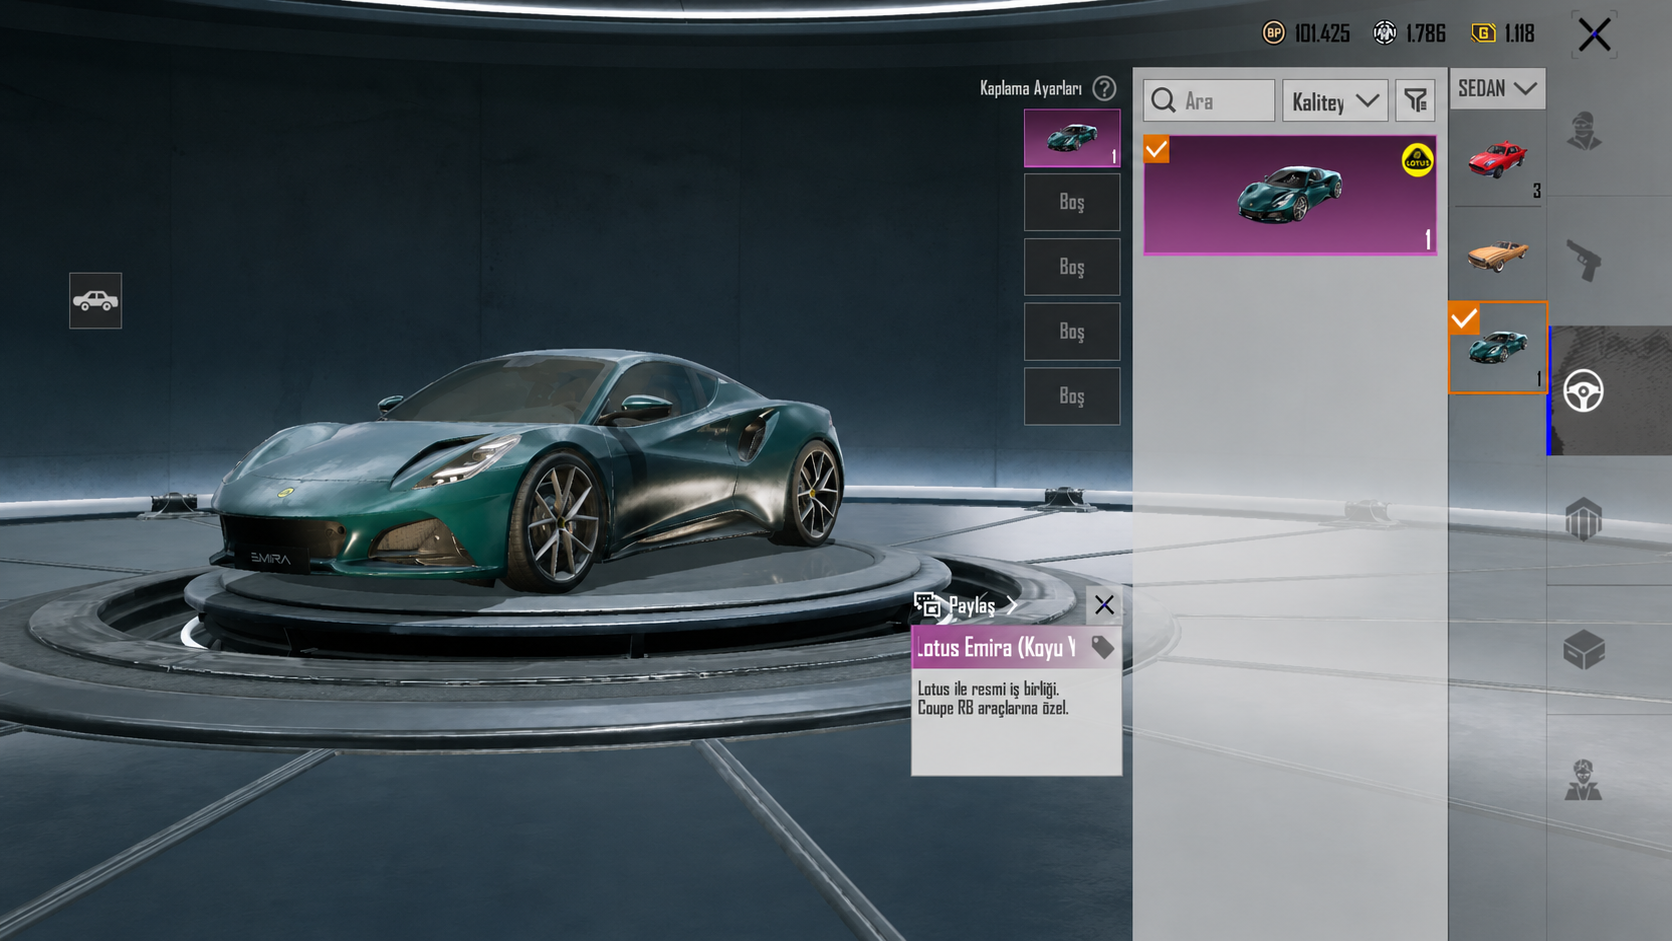Open the vehicle view icon on the left
This screenshot has width=1672, height=941.
click(95, 300)
